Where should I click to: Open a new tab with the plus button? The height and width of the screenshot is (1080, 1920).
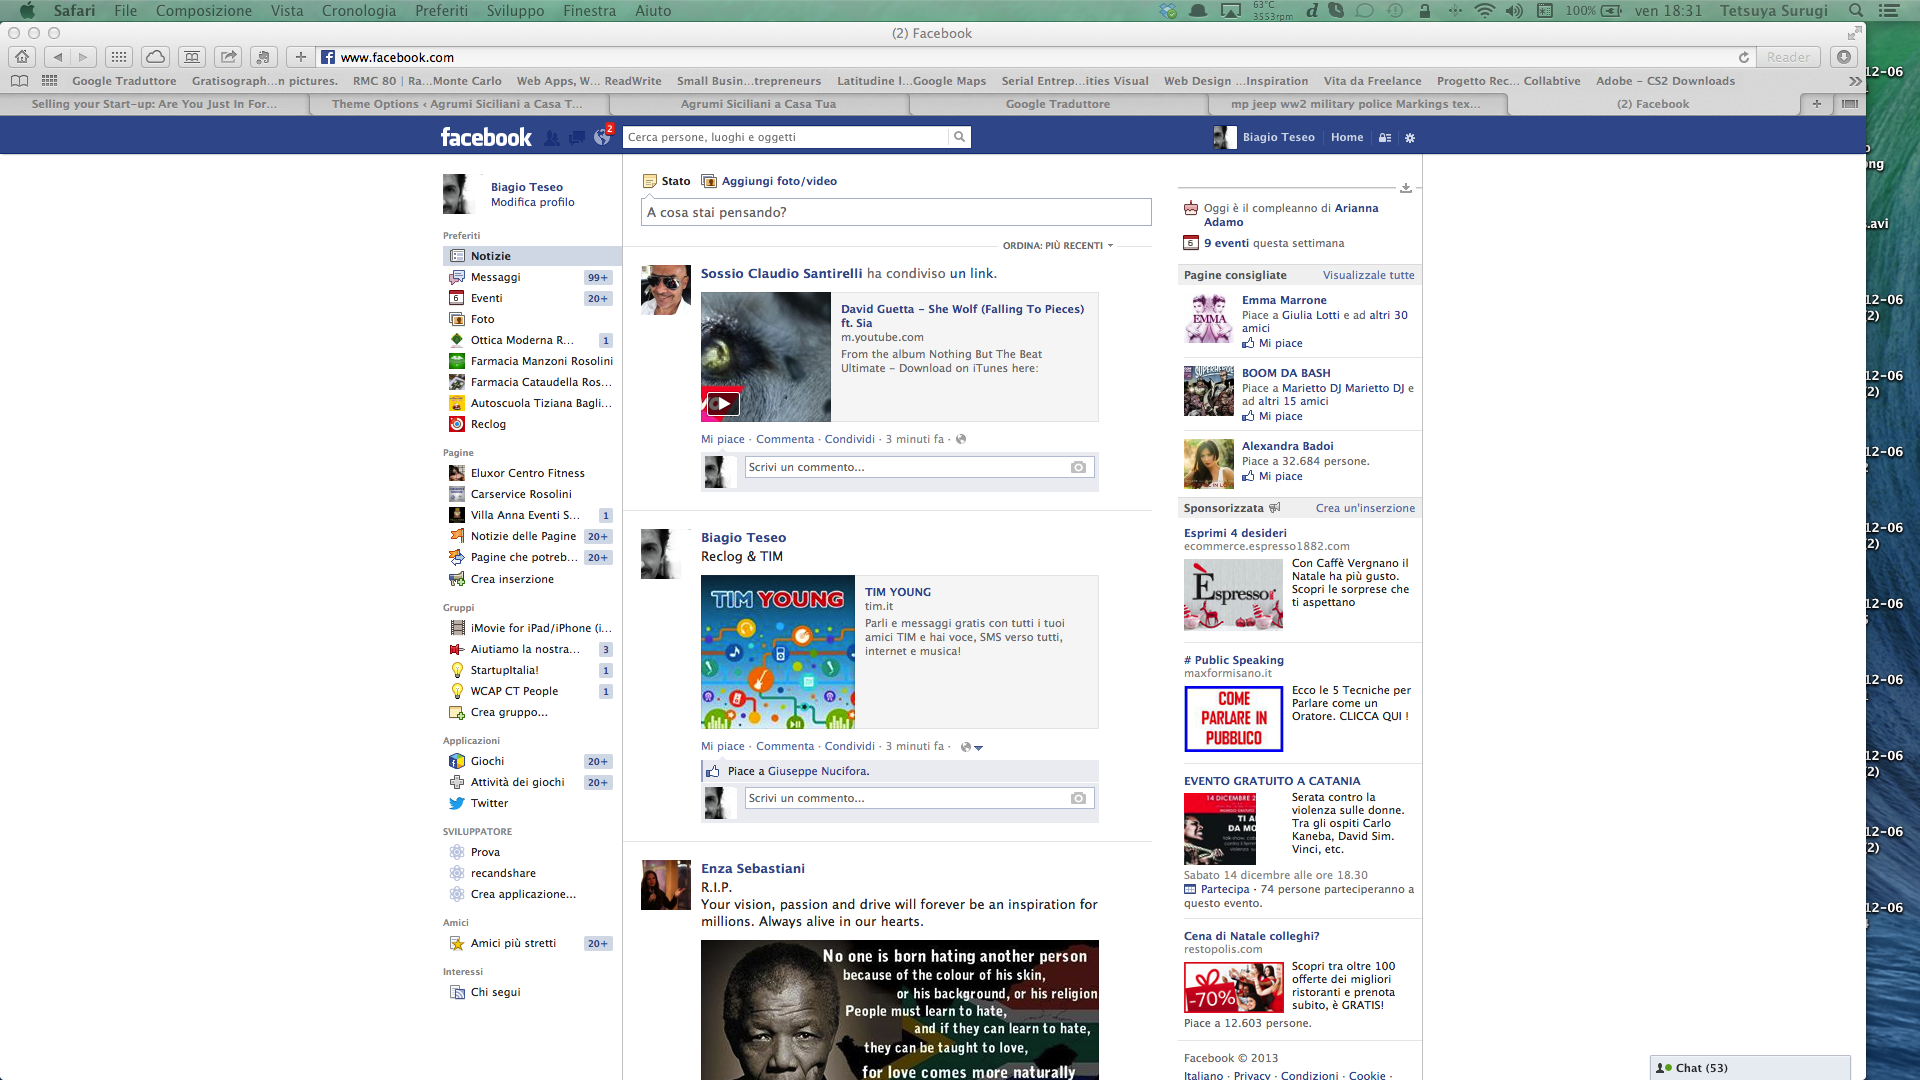pos(1817,104)
